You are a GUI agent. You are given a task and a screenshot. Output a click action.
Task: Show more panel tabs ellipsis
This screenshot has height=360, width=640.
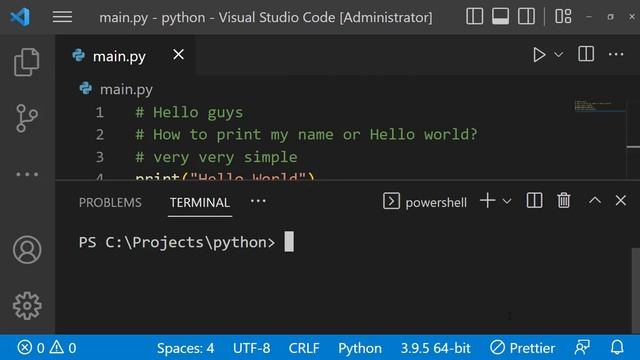tap(258, 201)
